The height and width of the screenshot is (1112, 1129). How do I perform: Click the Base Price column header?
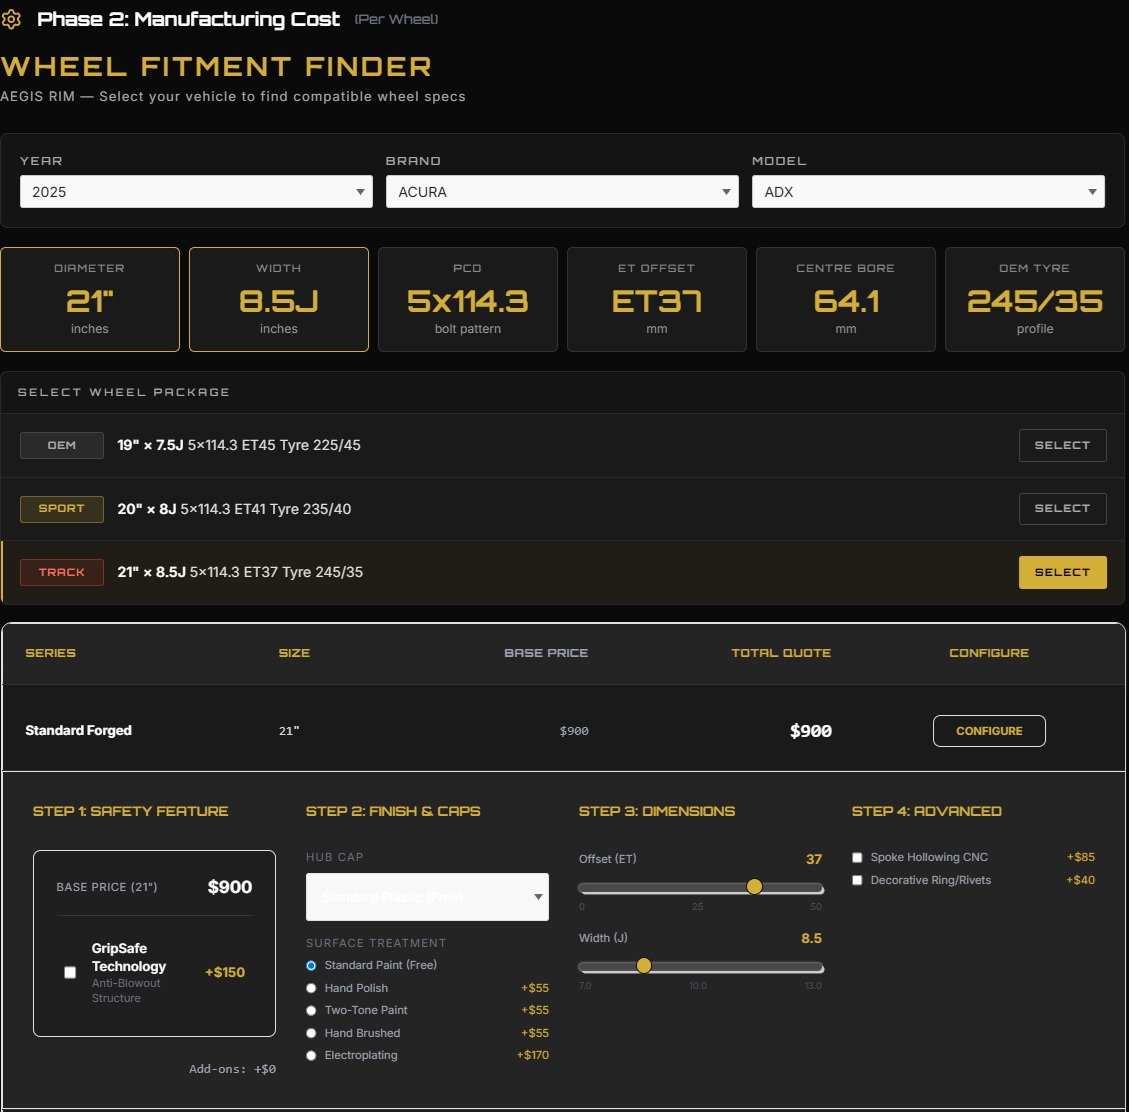coord(546,653)
